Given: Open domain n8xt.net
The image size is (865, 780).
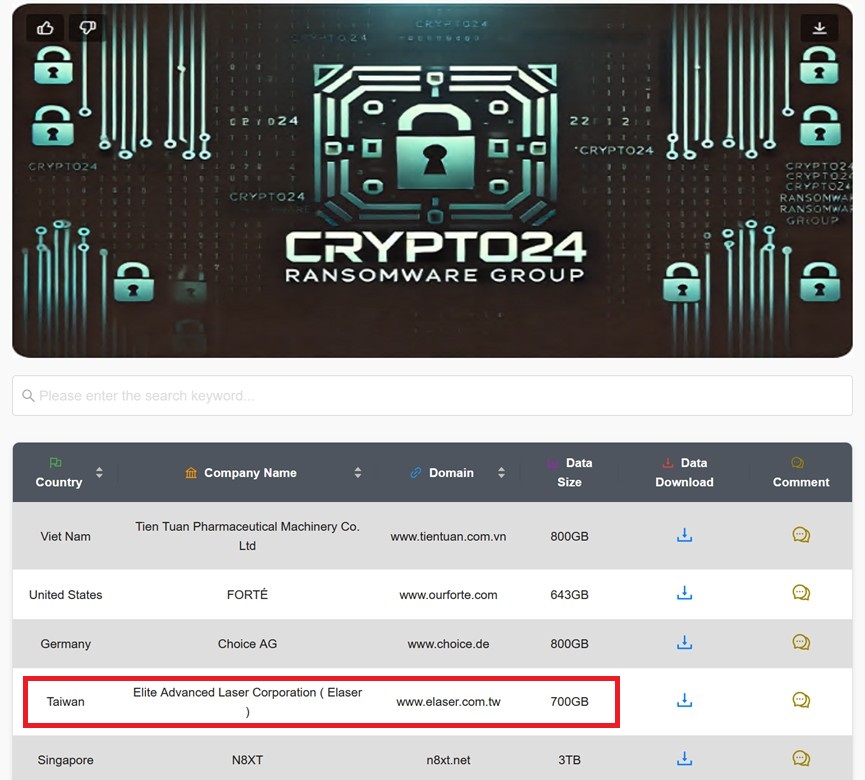Looking at the screenshot, I should click(448, 760).
